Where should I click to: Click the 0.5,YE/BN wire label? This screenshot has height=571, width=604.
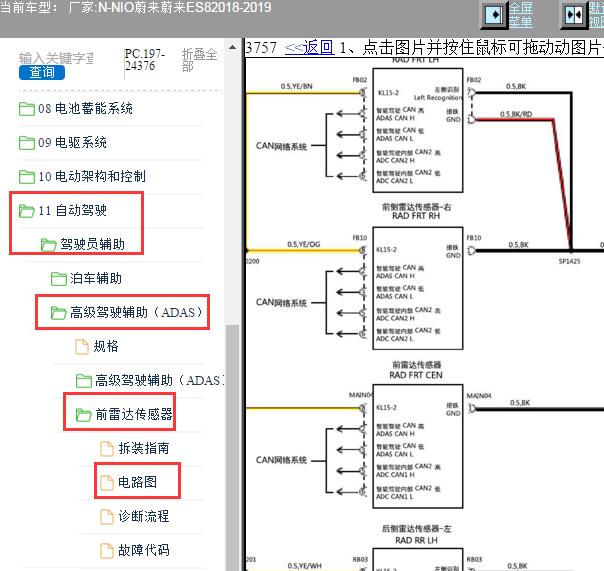point(297,86)
